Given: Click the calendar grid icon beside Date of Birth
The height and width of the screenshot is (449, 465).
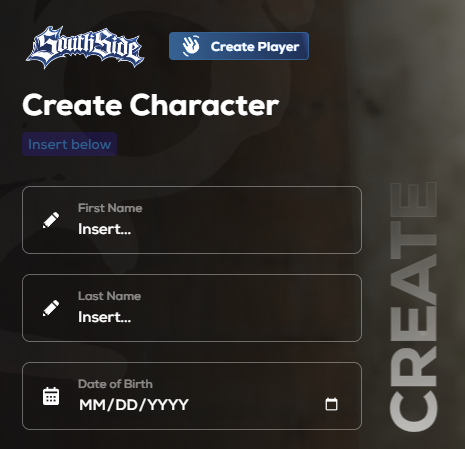Looking at the screenshot, I should pos(51,396).
